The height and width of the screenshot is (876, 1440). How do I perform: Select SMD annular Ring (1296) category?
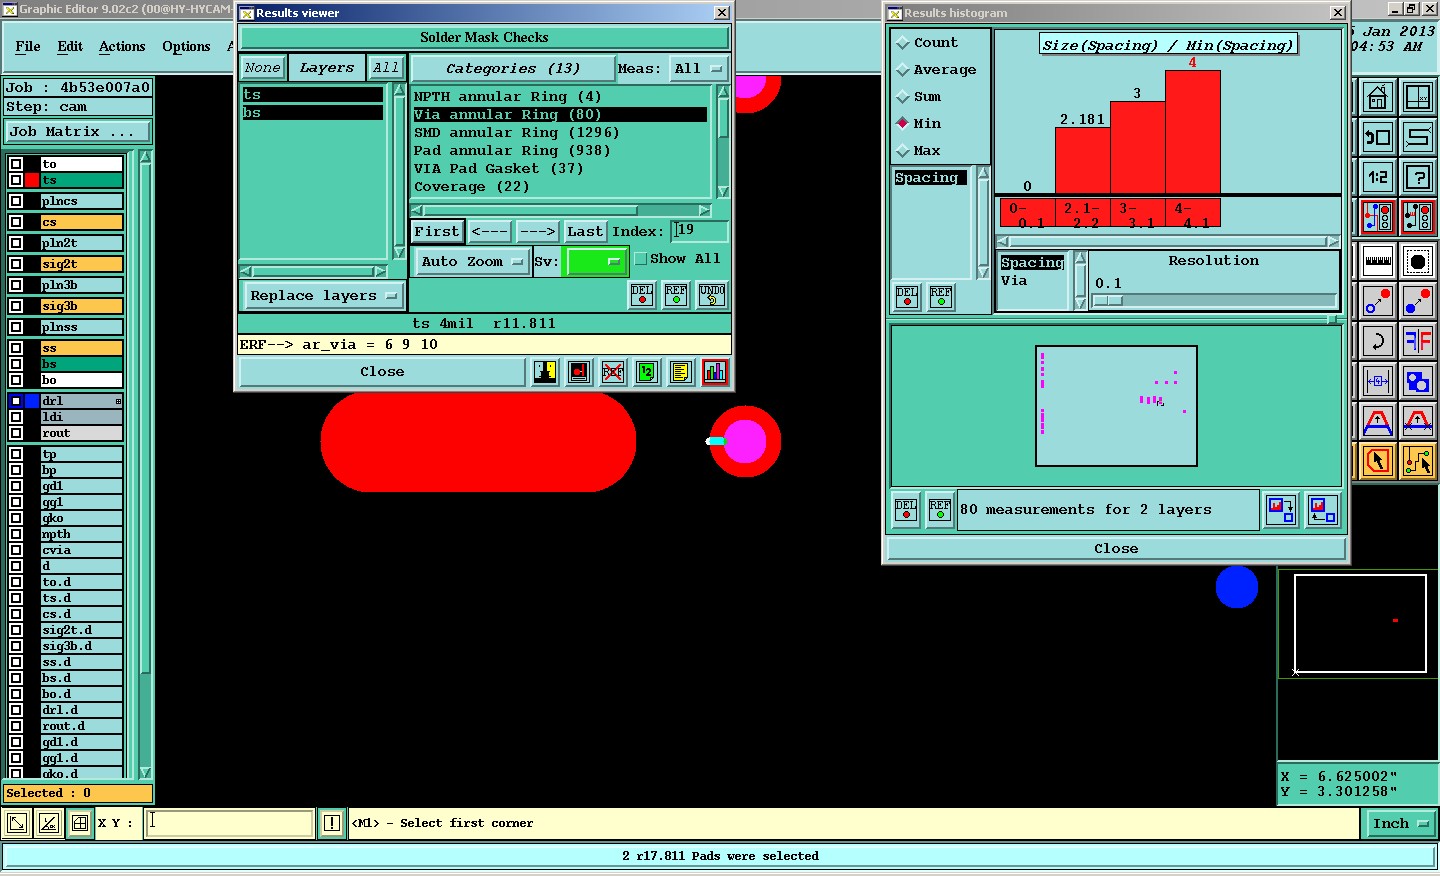pyautogui.click(x=516, y=133)
